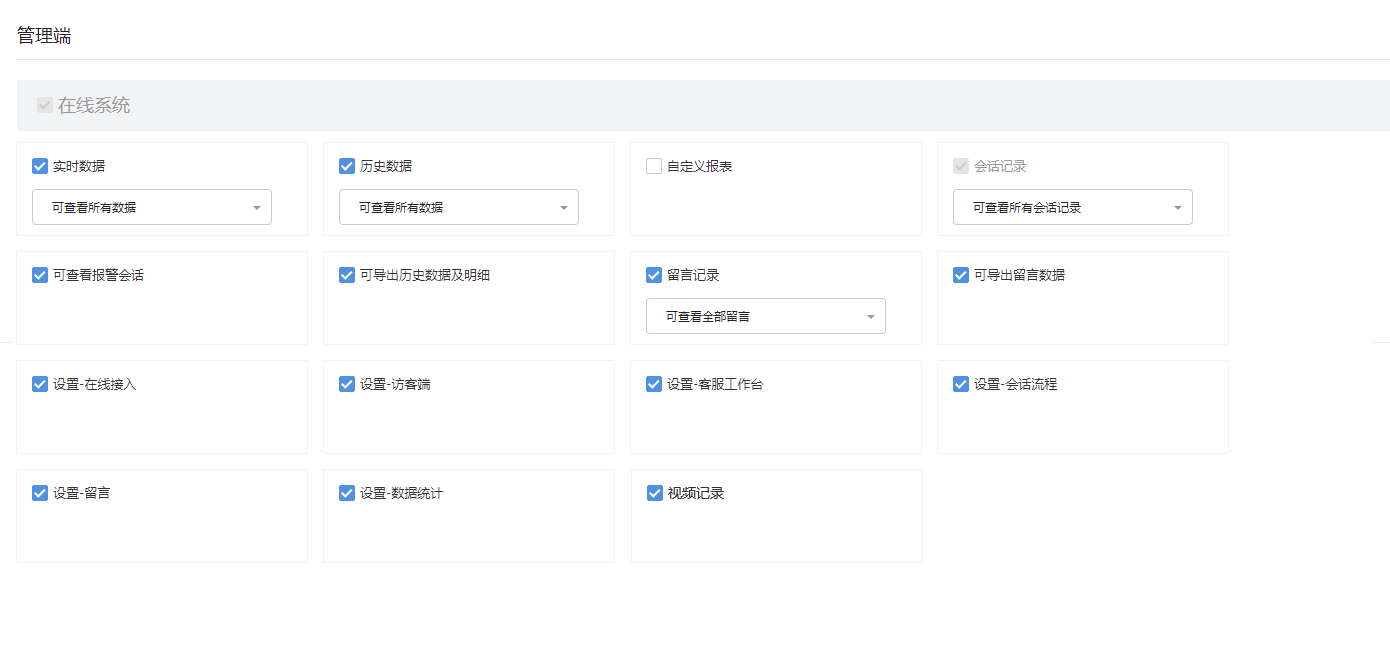Uncheck the 历史数据 checkbox
Viewport: 1390px width, 667px height.
click(x=347, y=166)
